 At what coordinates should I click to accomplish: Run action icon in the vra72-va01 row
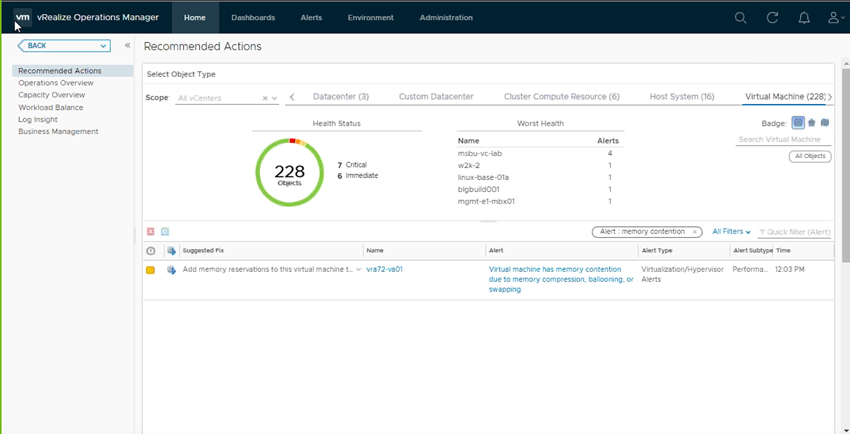click(x=171, y=270)
